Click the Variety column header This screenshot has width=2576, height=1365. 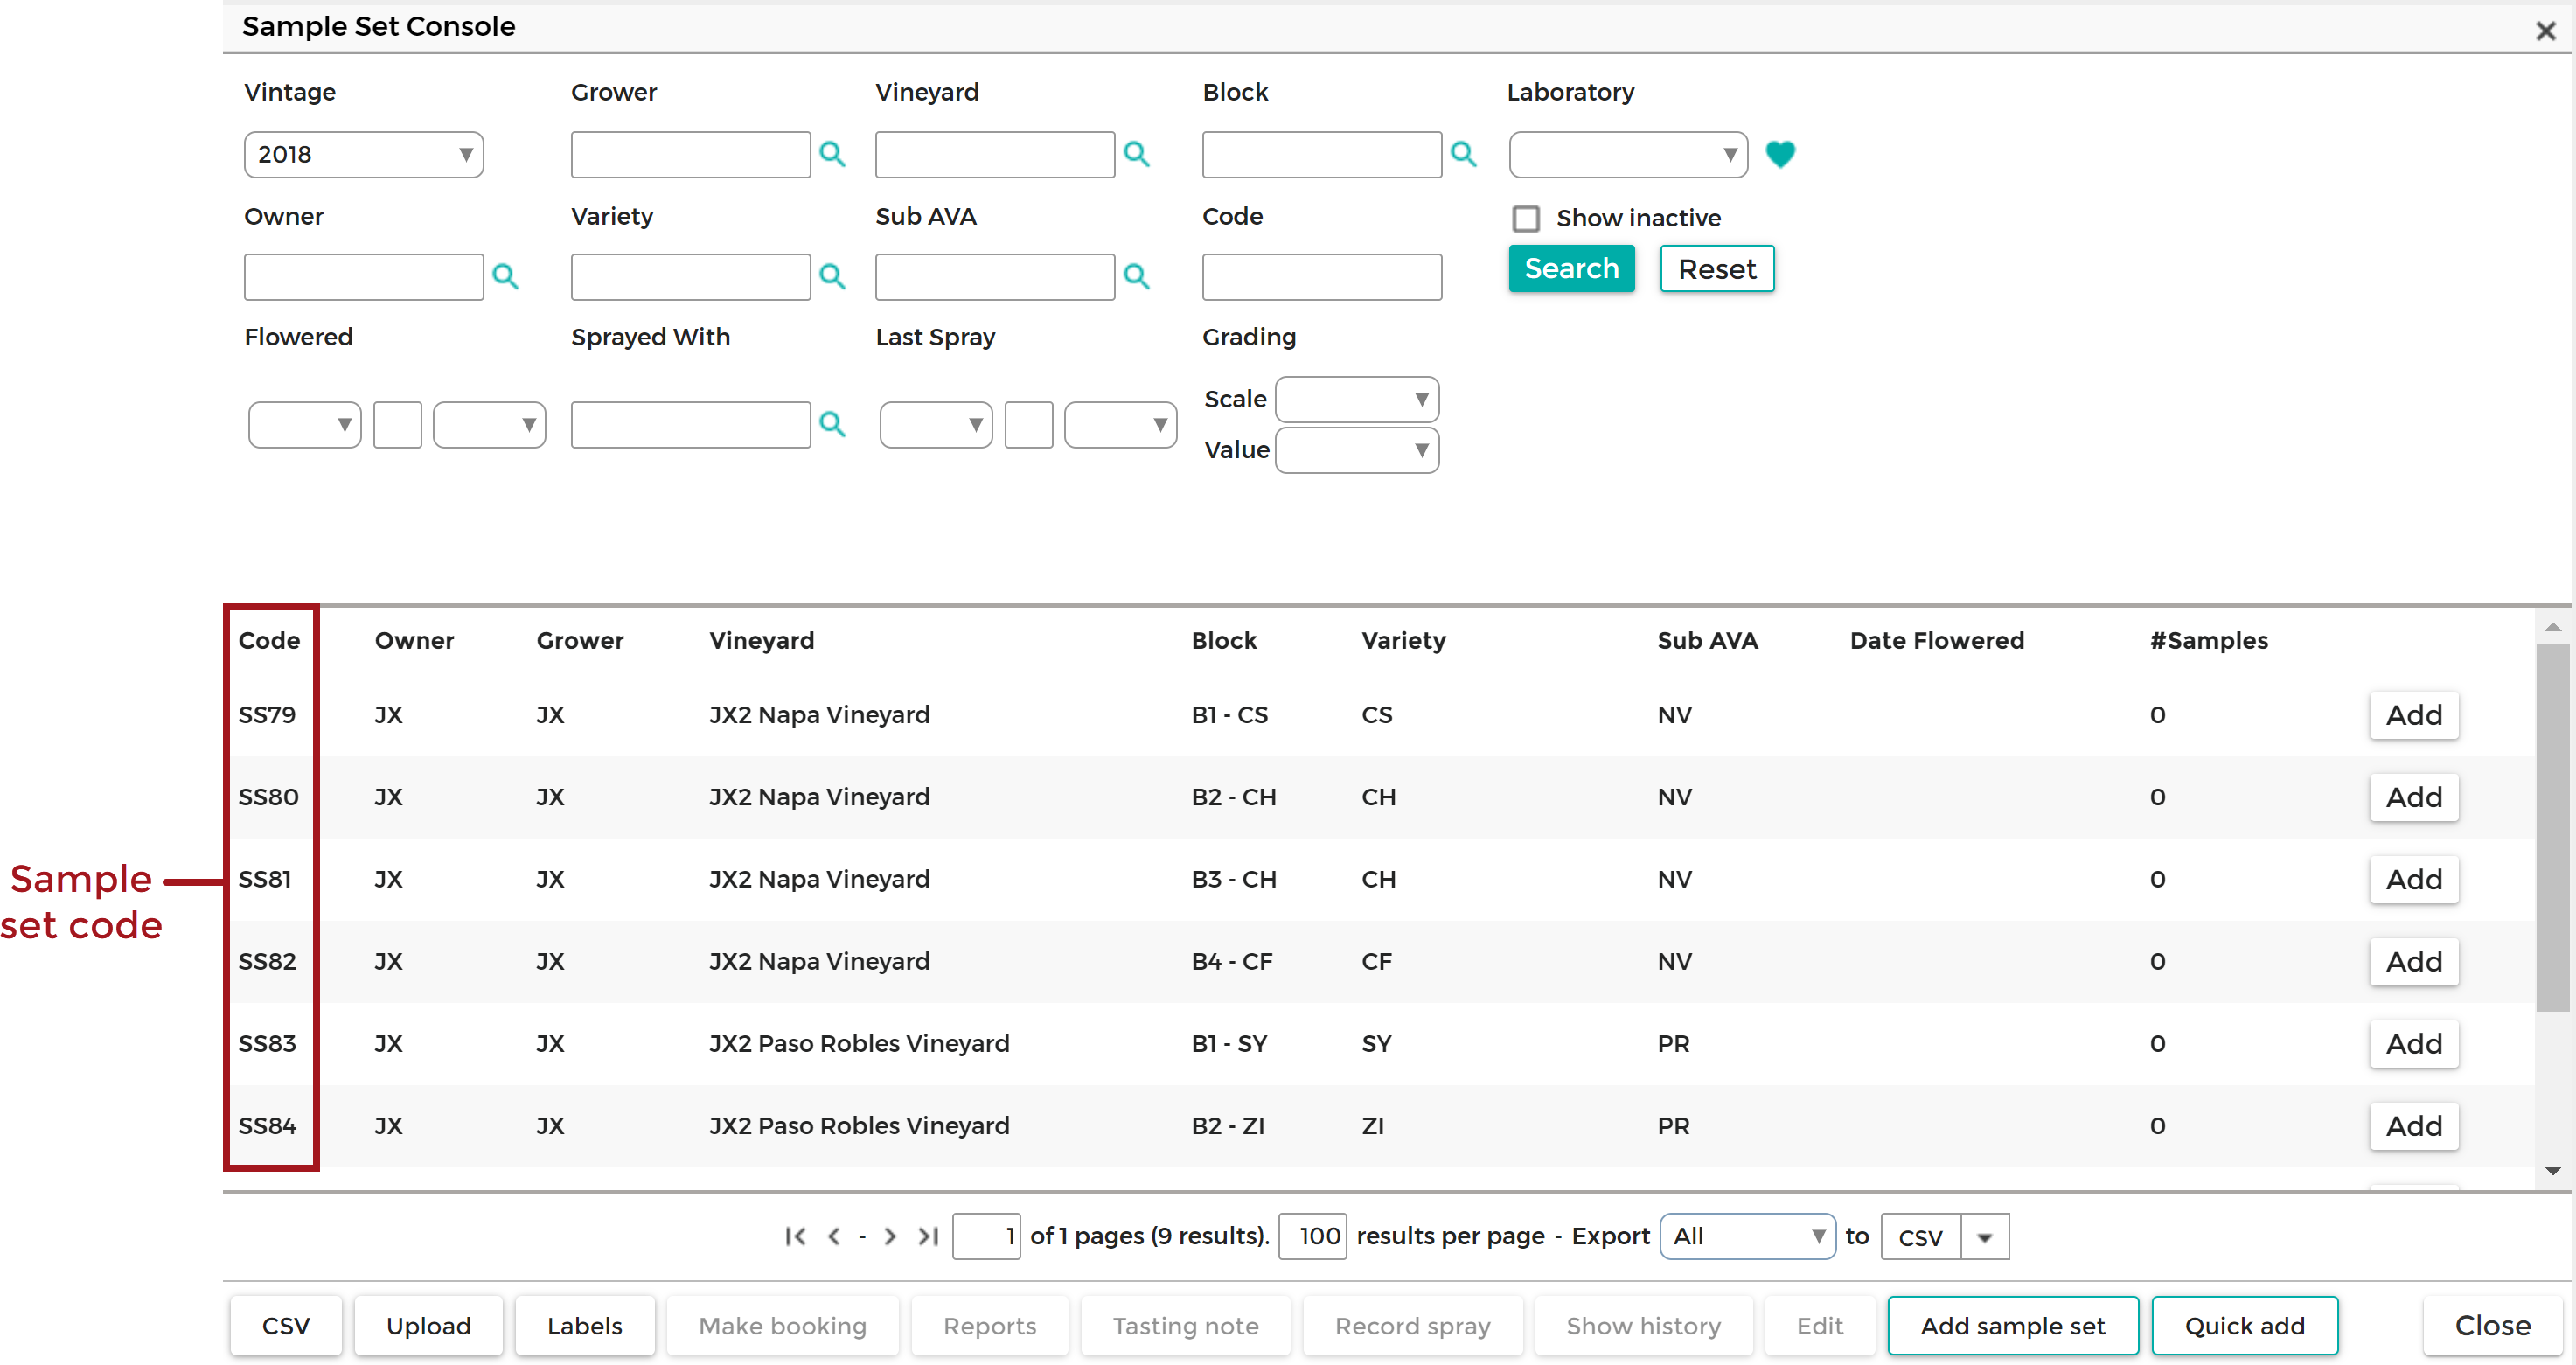1403,641
